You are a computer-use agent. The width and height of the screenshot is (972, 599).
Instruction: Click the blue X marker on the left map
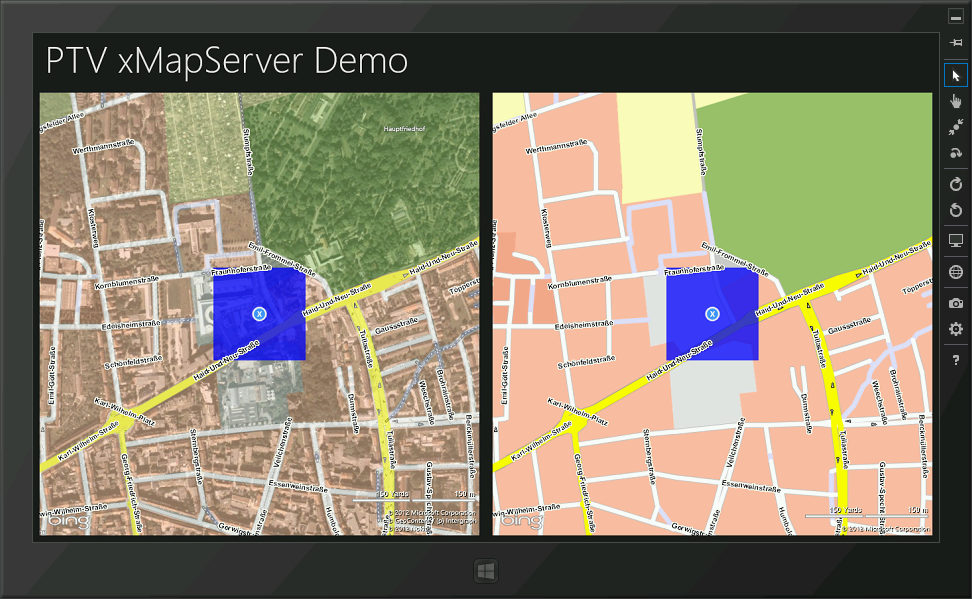point(258,313)
